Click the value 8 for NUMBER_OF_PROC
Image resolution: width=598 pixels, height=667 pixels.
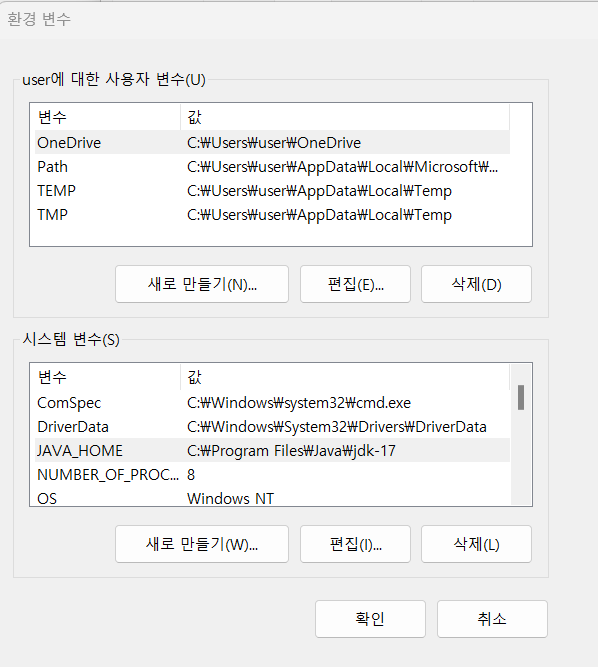(x=191, y=475)
